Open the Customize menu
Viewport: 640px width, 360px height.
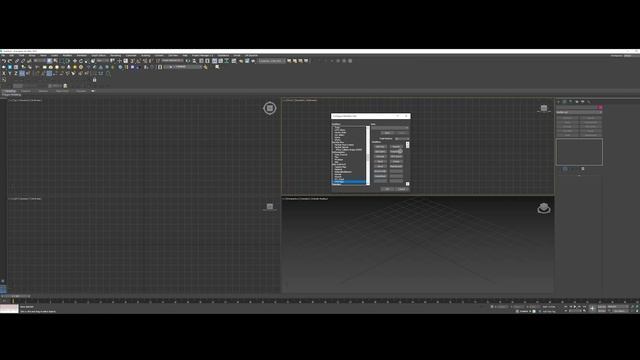pyautogui.click(x=131, y=56)
